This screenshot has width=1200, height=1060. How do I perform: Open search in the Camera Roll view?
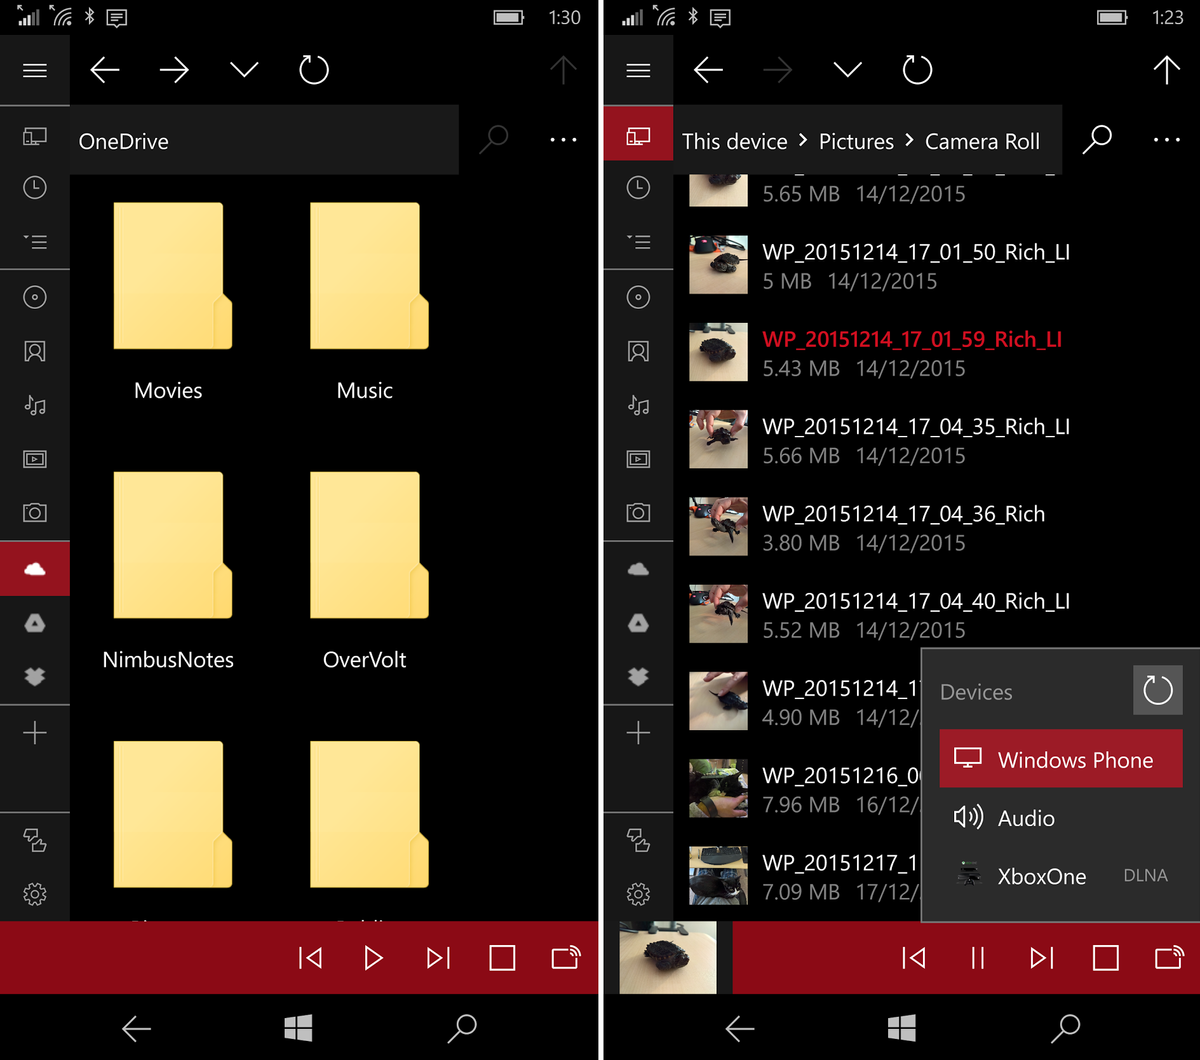coord(1097,141)
